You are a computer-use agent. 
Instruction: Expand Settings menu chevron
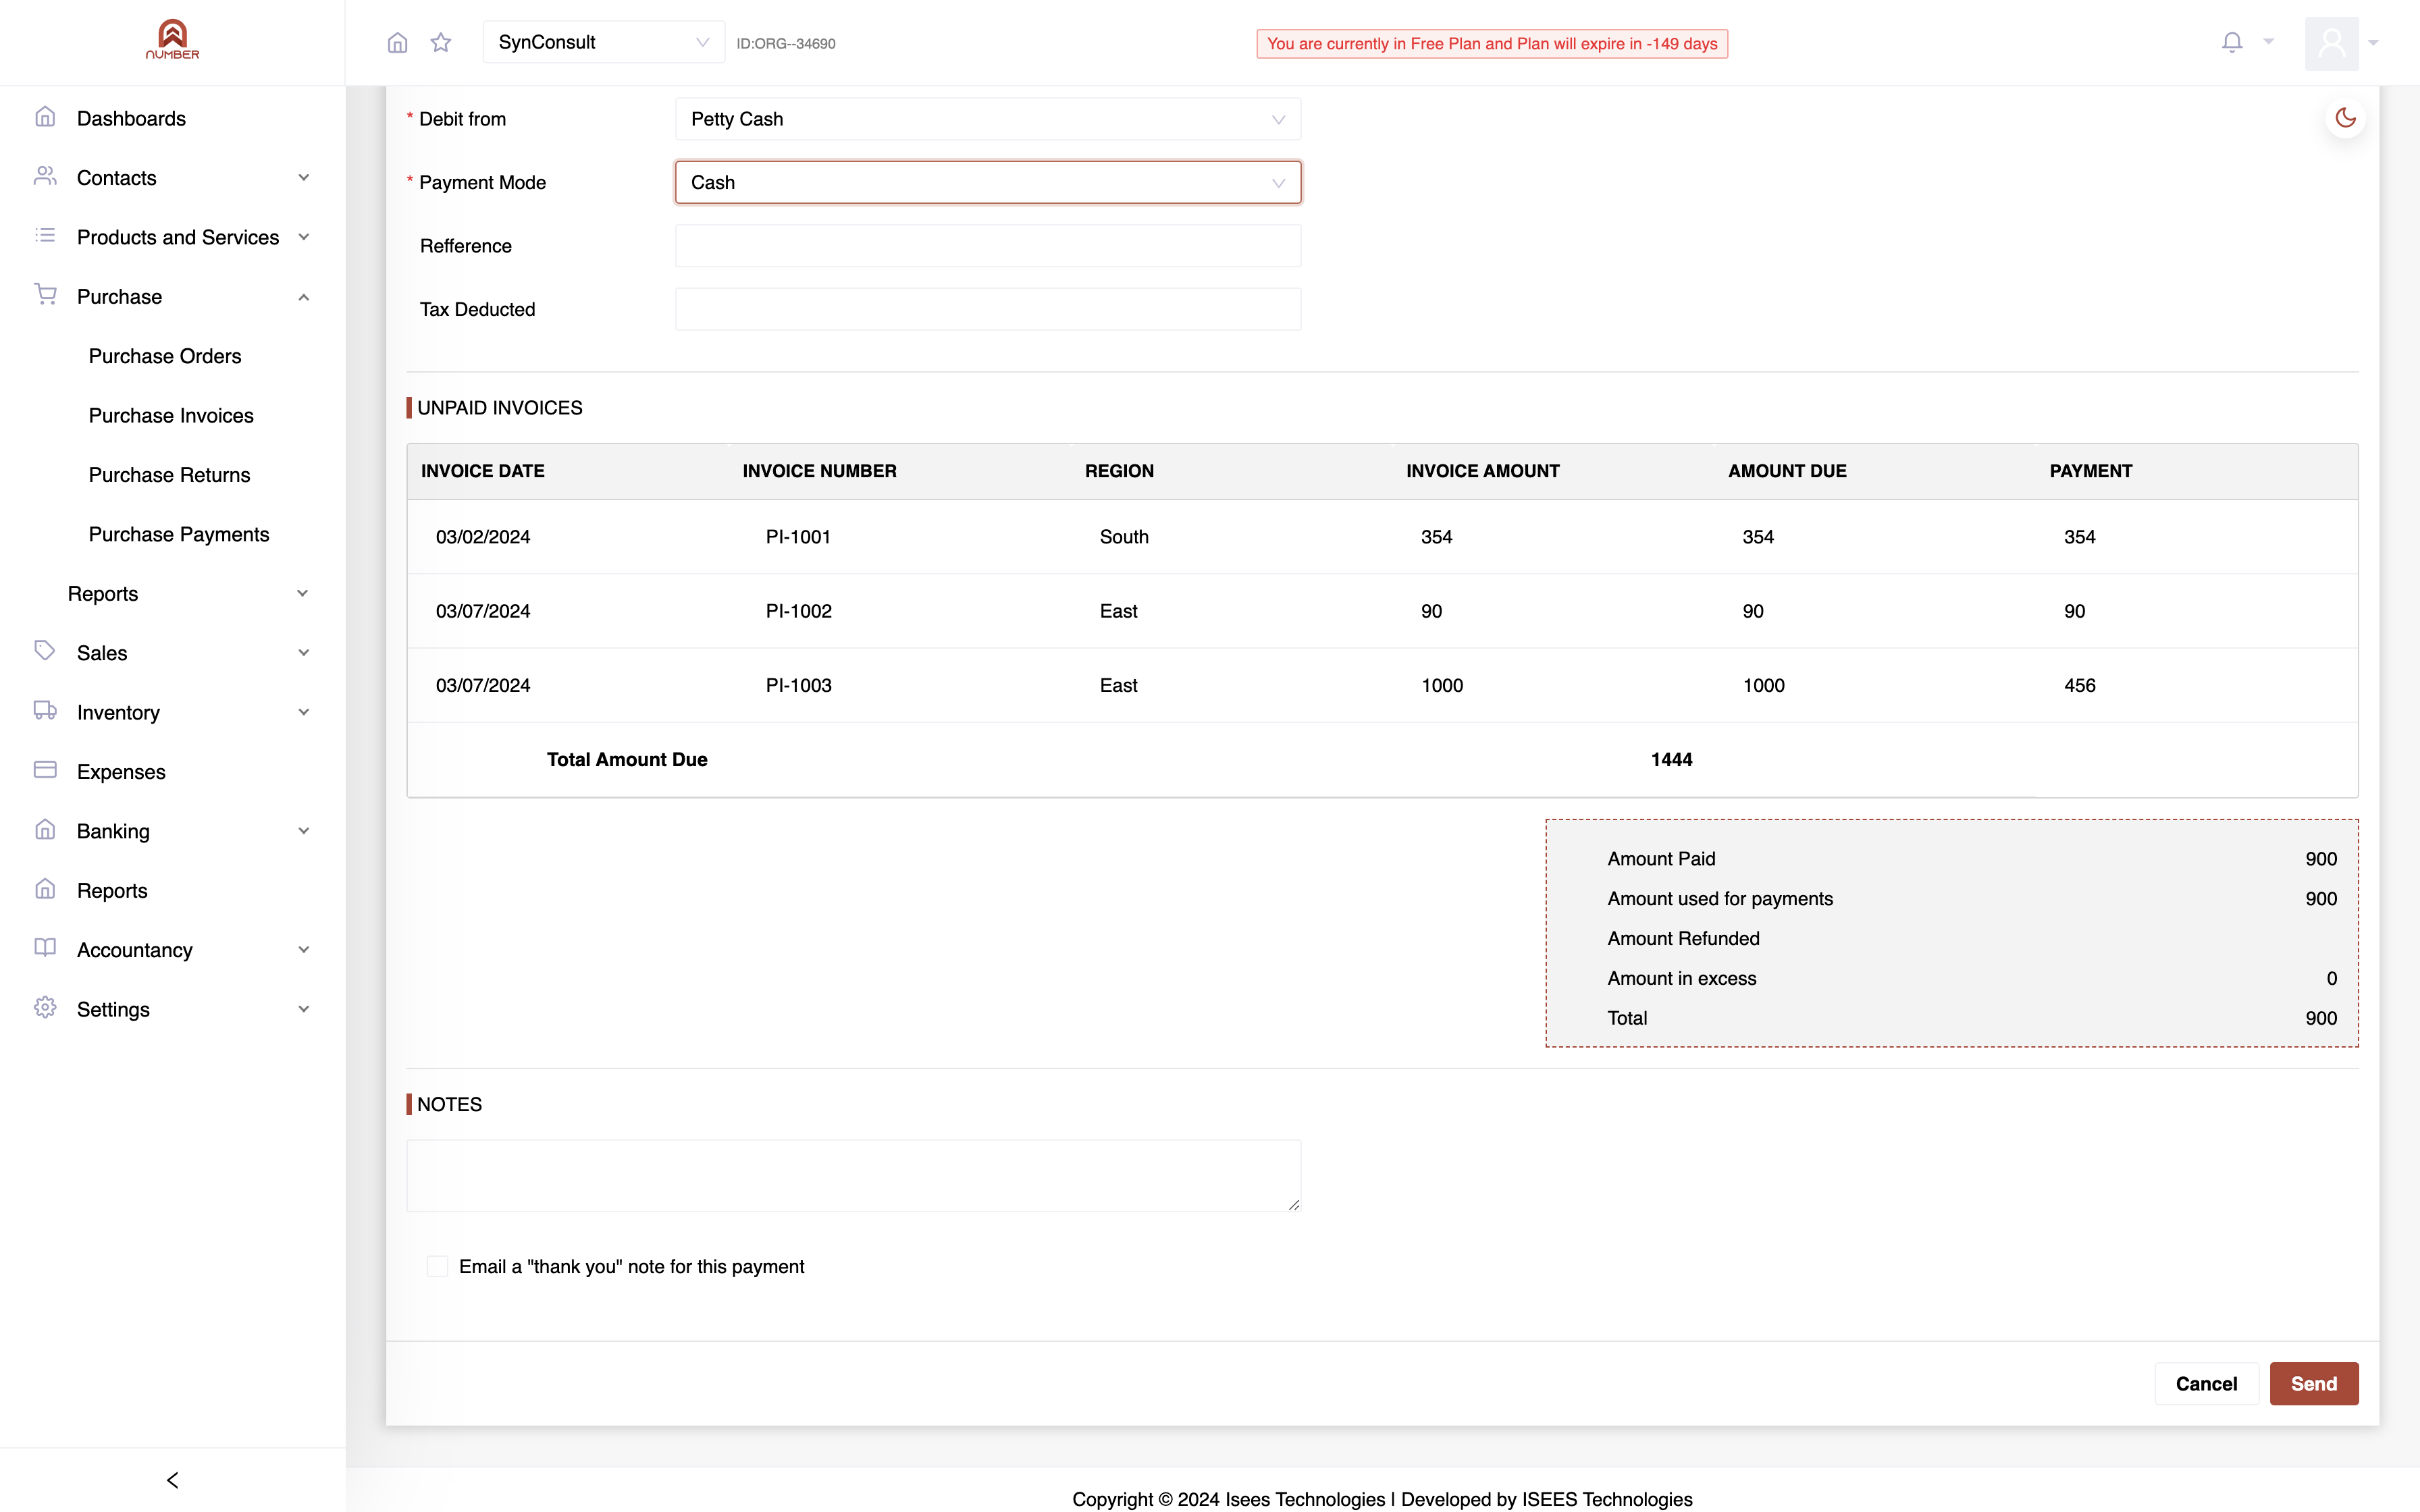click(x=303, y=1009)
